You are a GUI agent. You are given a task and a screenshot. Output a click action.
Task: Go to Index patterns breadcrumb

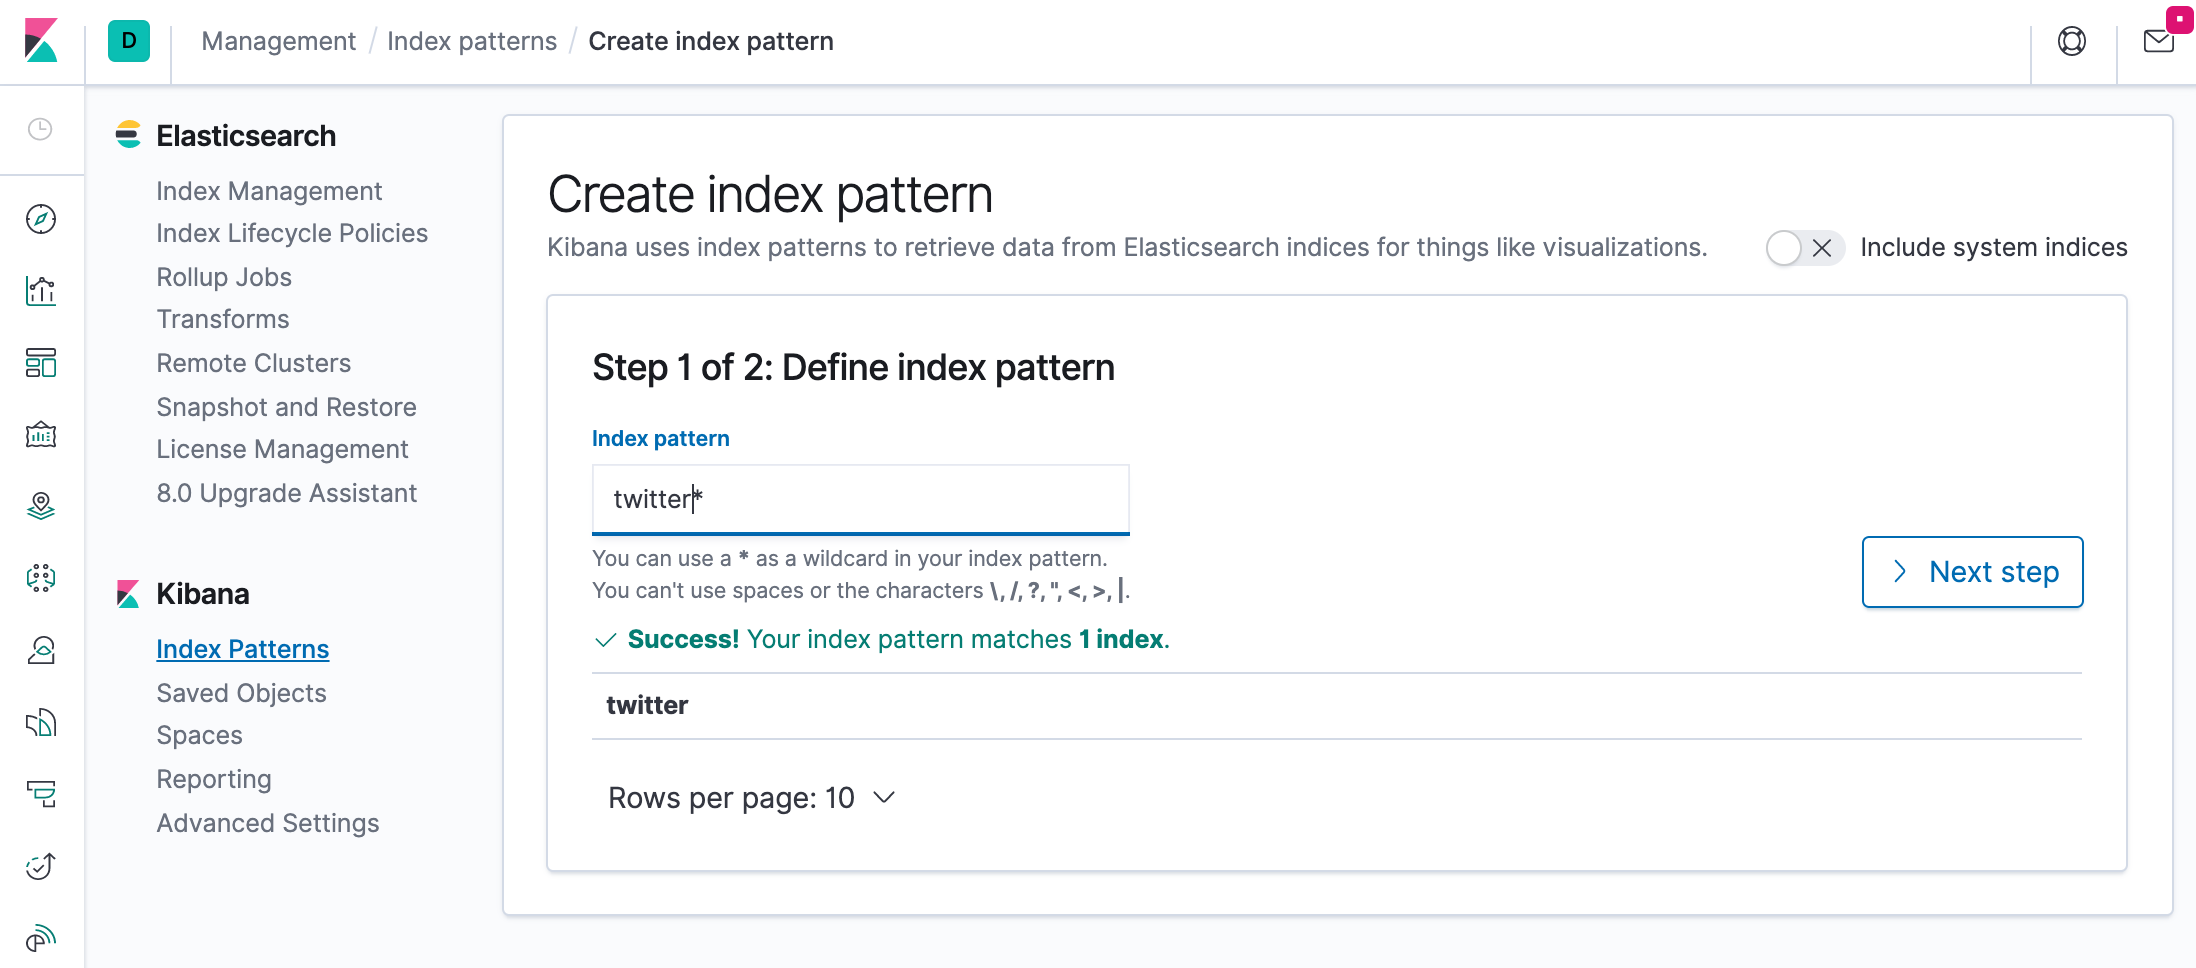click(x=472, y=41)
